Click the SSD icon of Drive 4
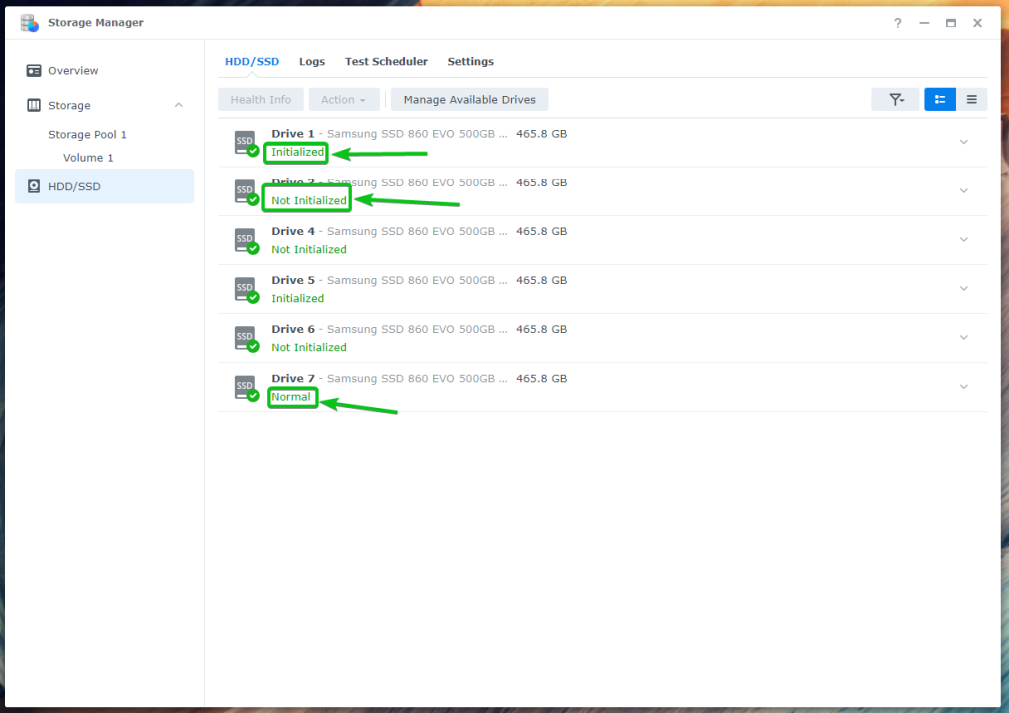Image resolution: width=1009 pixels, height=713 pixels. pos(246,241)
